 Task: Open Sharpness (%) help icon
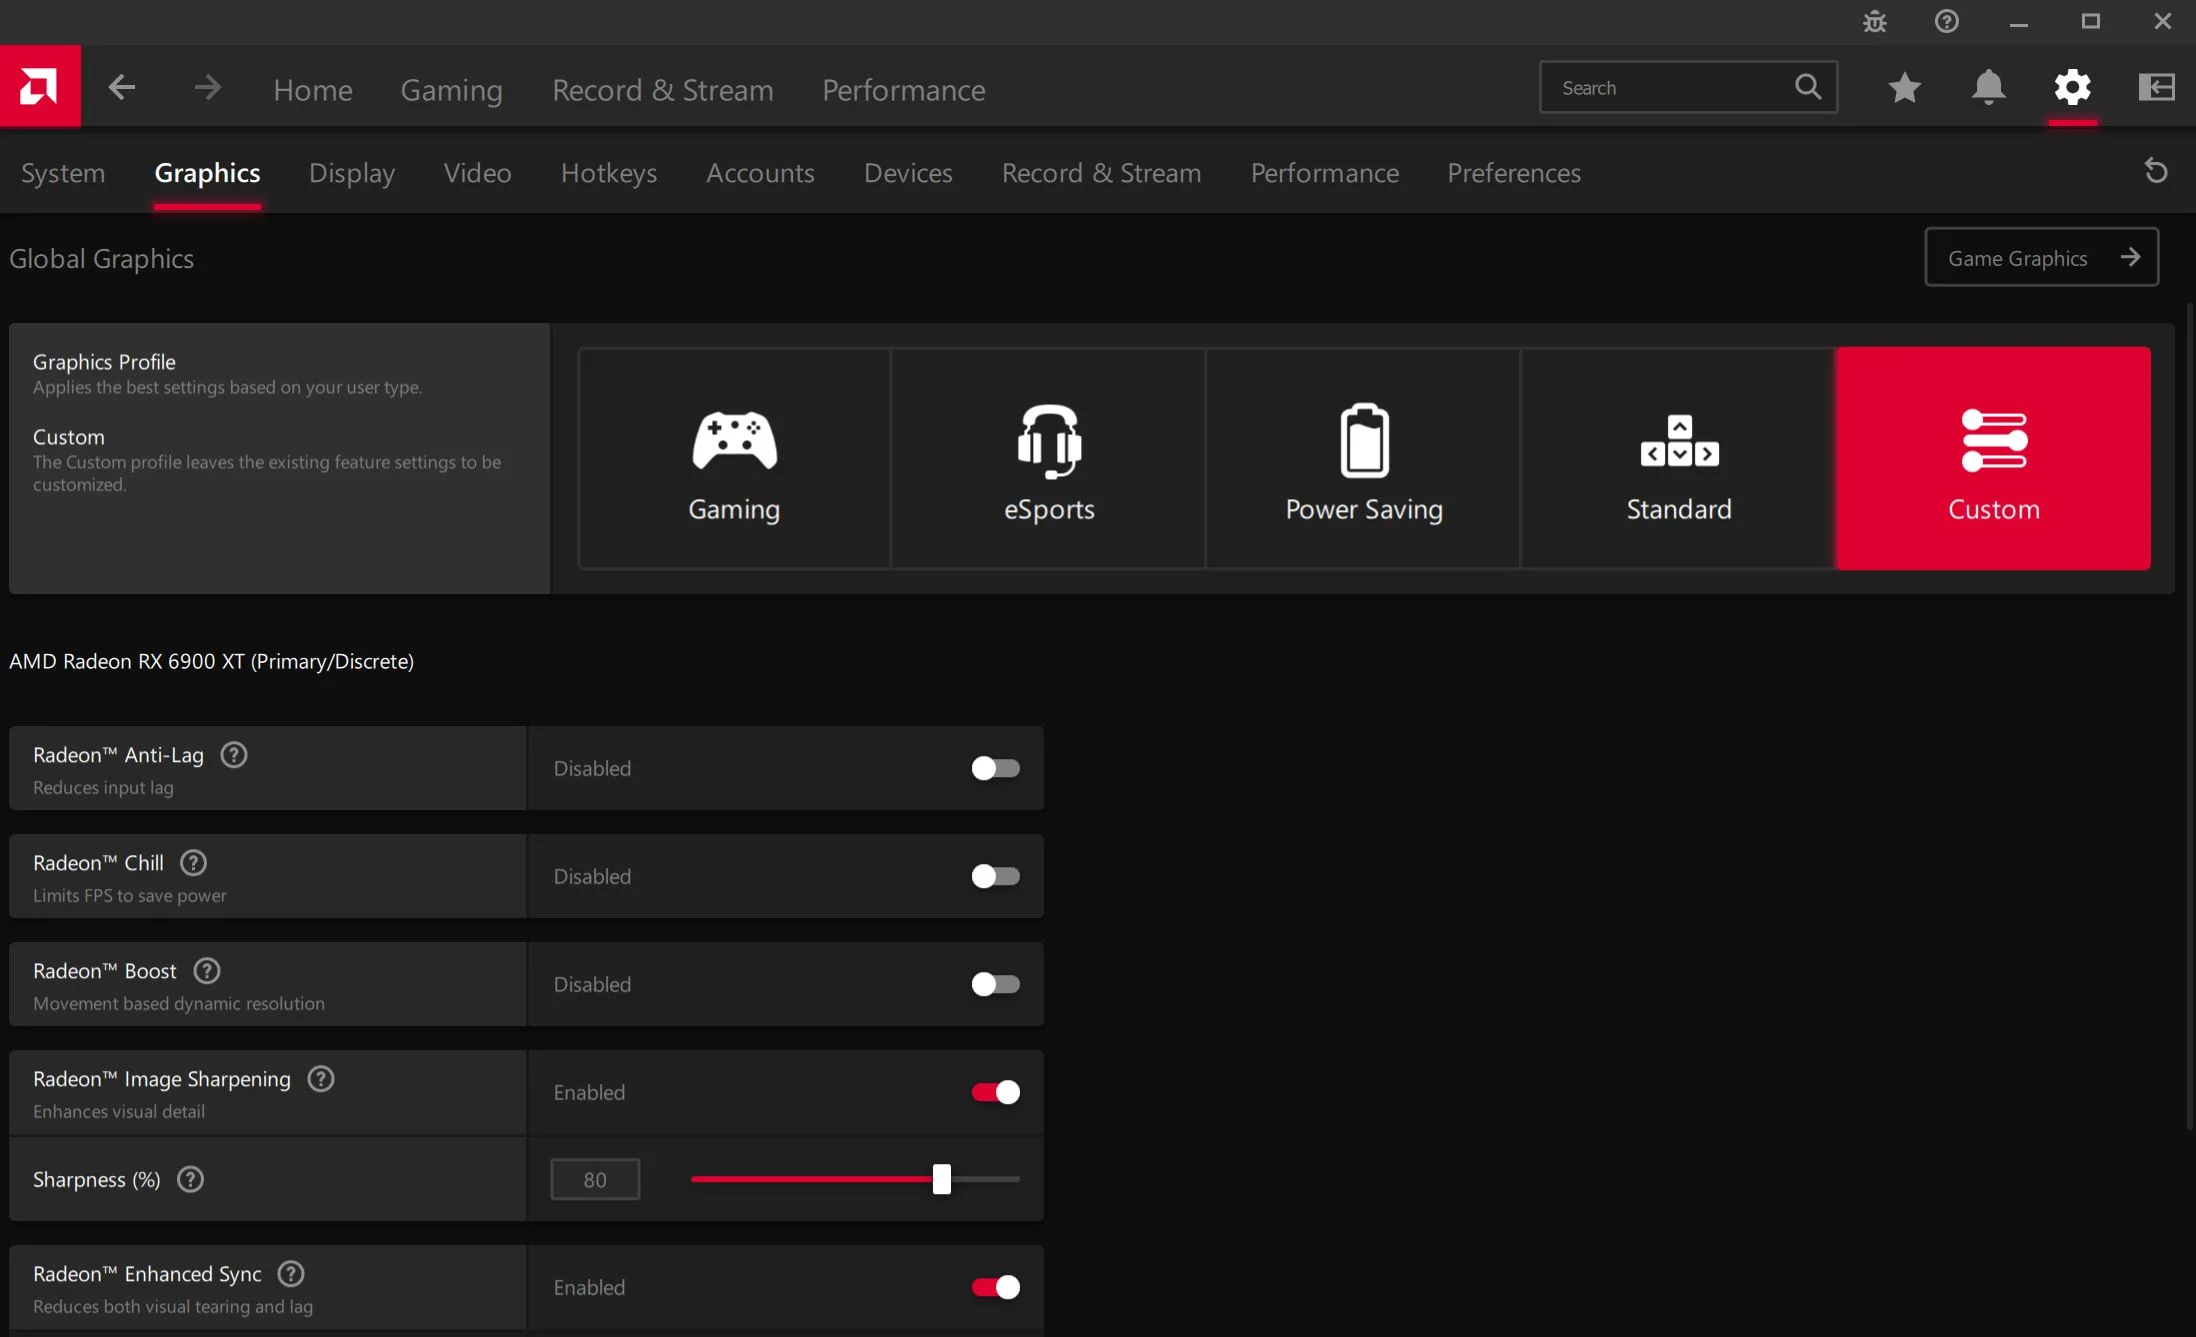point(190,1180)
